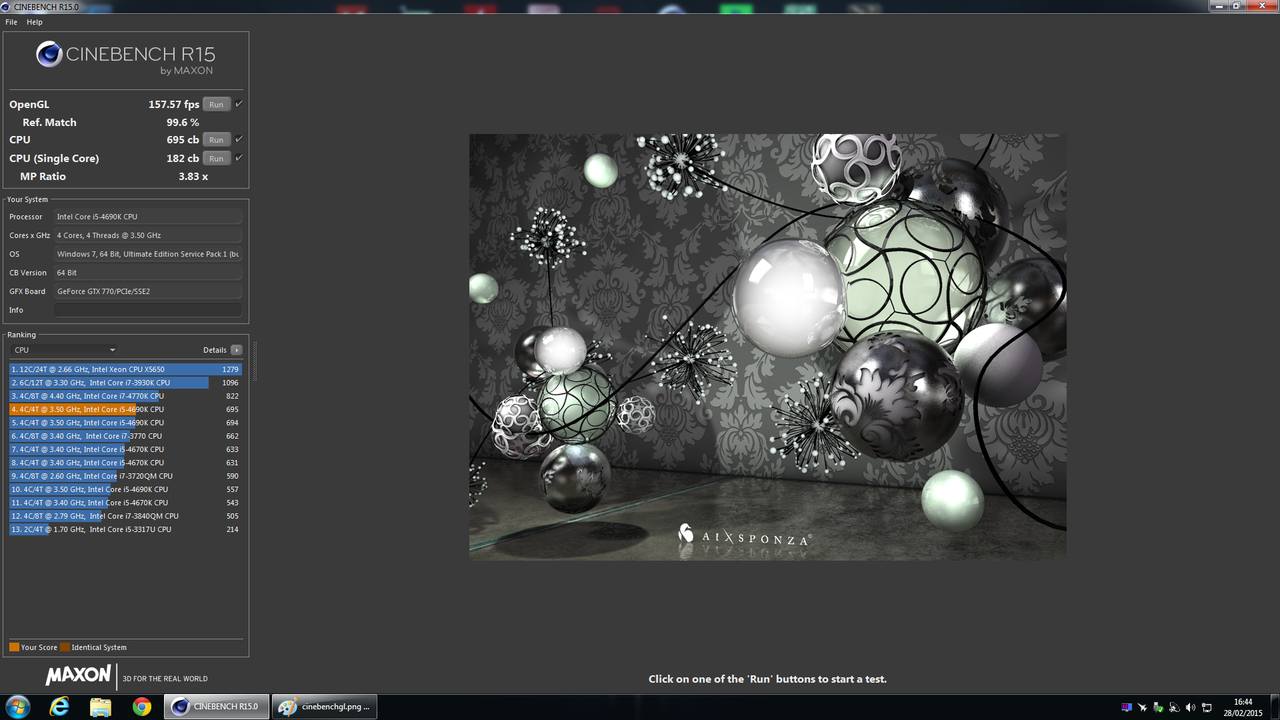Click the Cinebench sphere logo icon
Screen dimensions: 1280x720
pos(49,54)
